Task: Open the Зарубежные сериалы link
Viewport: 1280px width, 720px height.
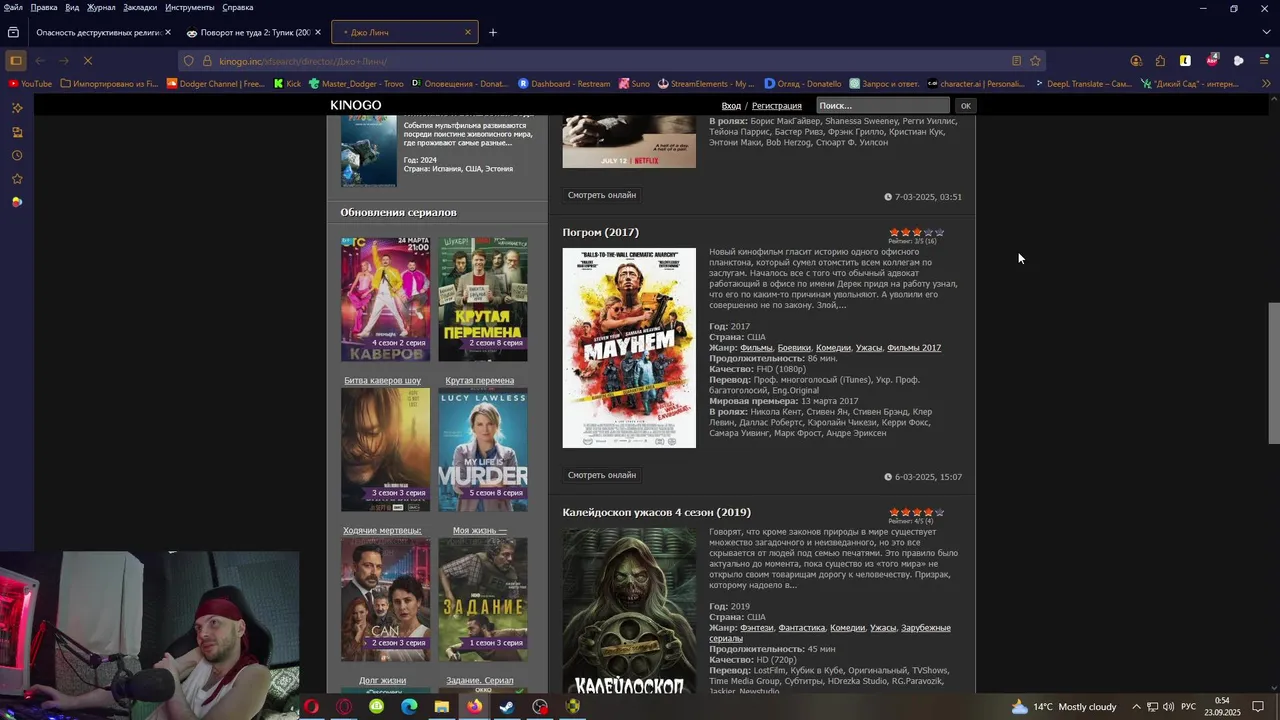Action: tap(830, 633)
